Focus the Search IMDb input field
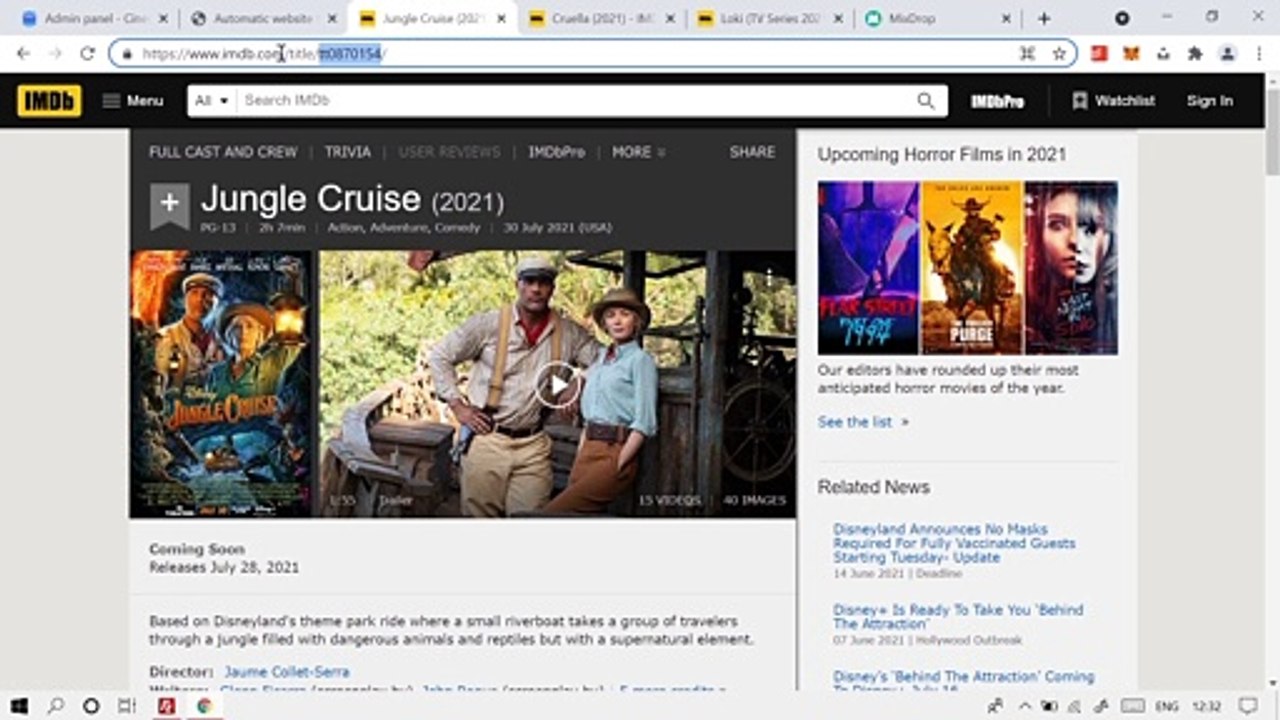This screenshot has width=1280, height=720. point(575,100)
